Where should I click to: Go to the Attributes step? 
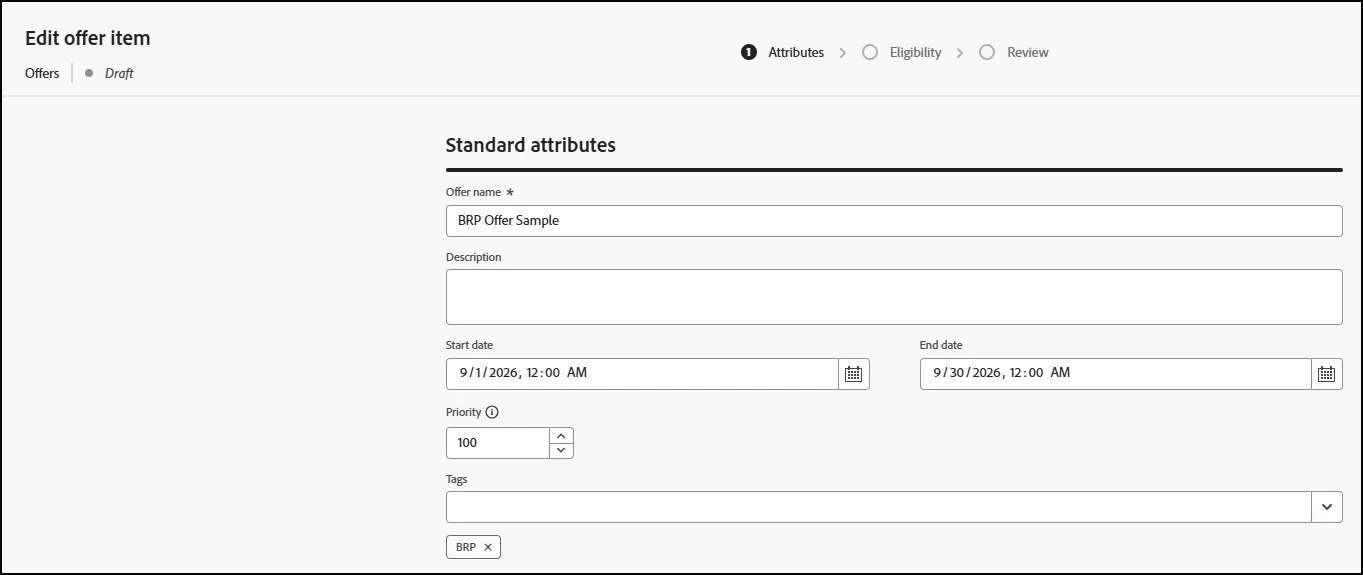tap(783, 52)
